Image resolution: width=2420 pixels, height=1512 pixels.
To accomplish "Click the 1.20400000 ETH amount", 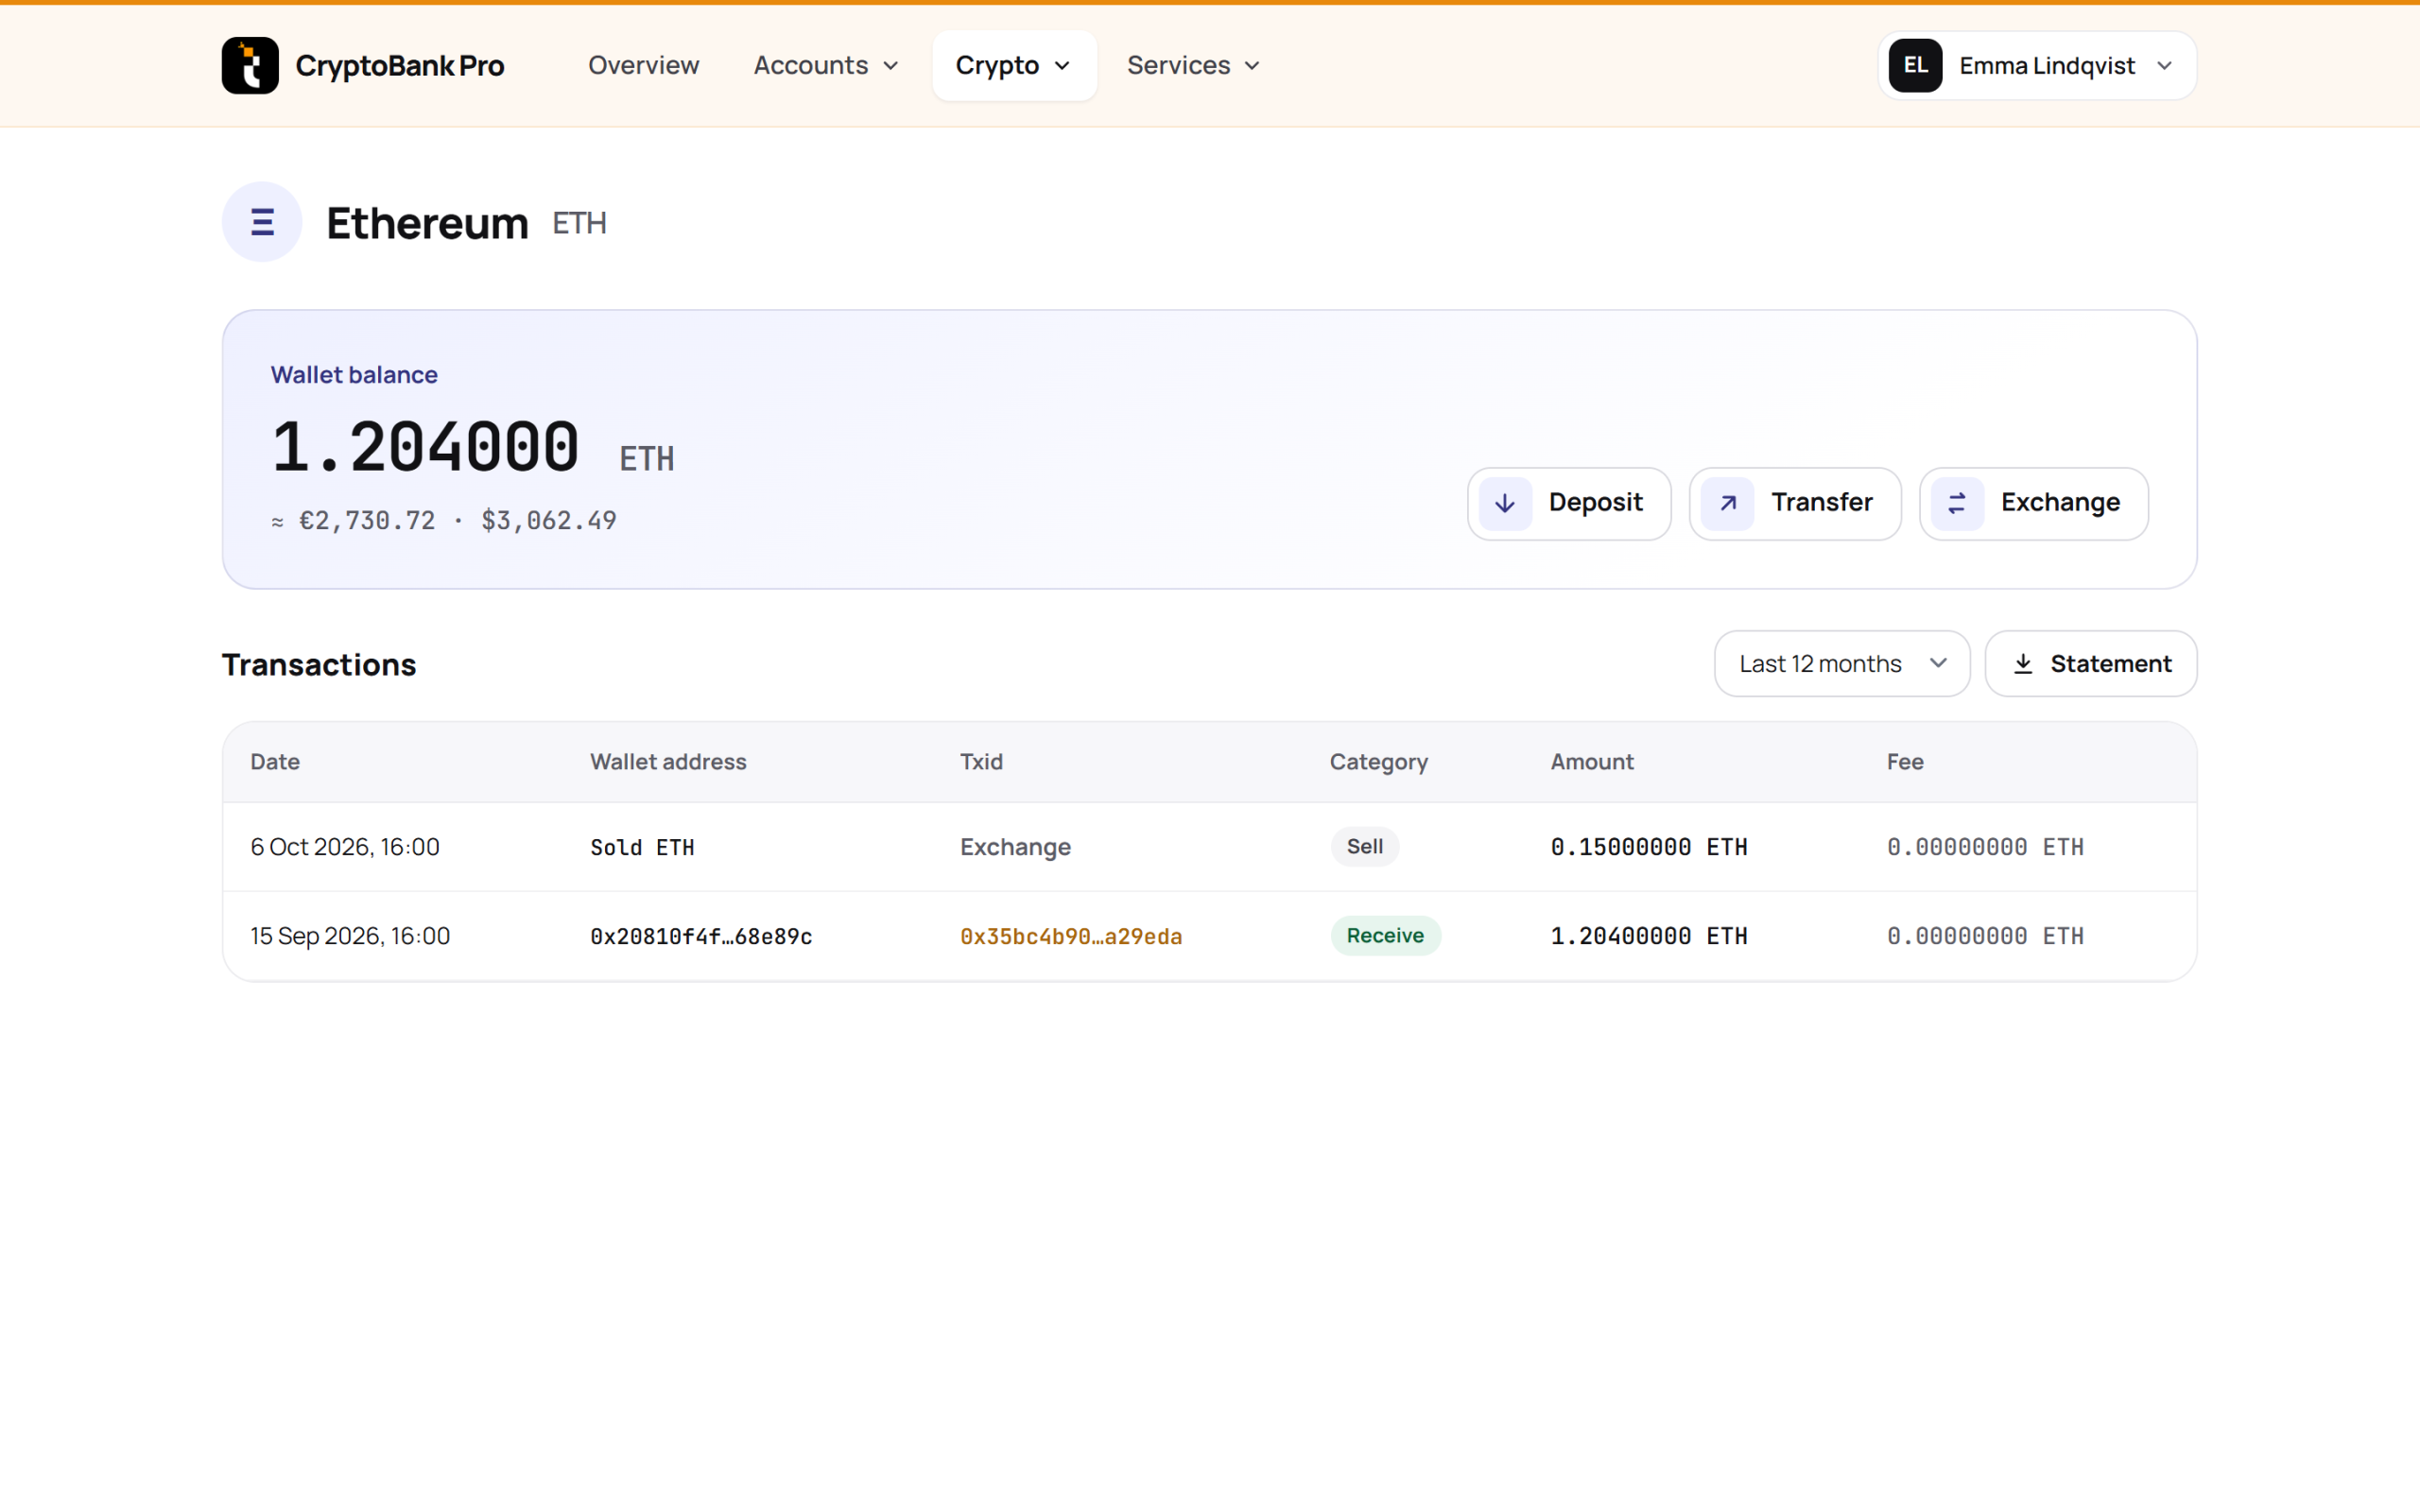I will click(x=1649, y=936).
